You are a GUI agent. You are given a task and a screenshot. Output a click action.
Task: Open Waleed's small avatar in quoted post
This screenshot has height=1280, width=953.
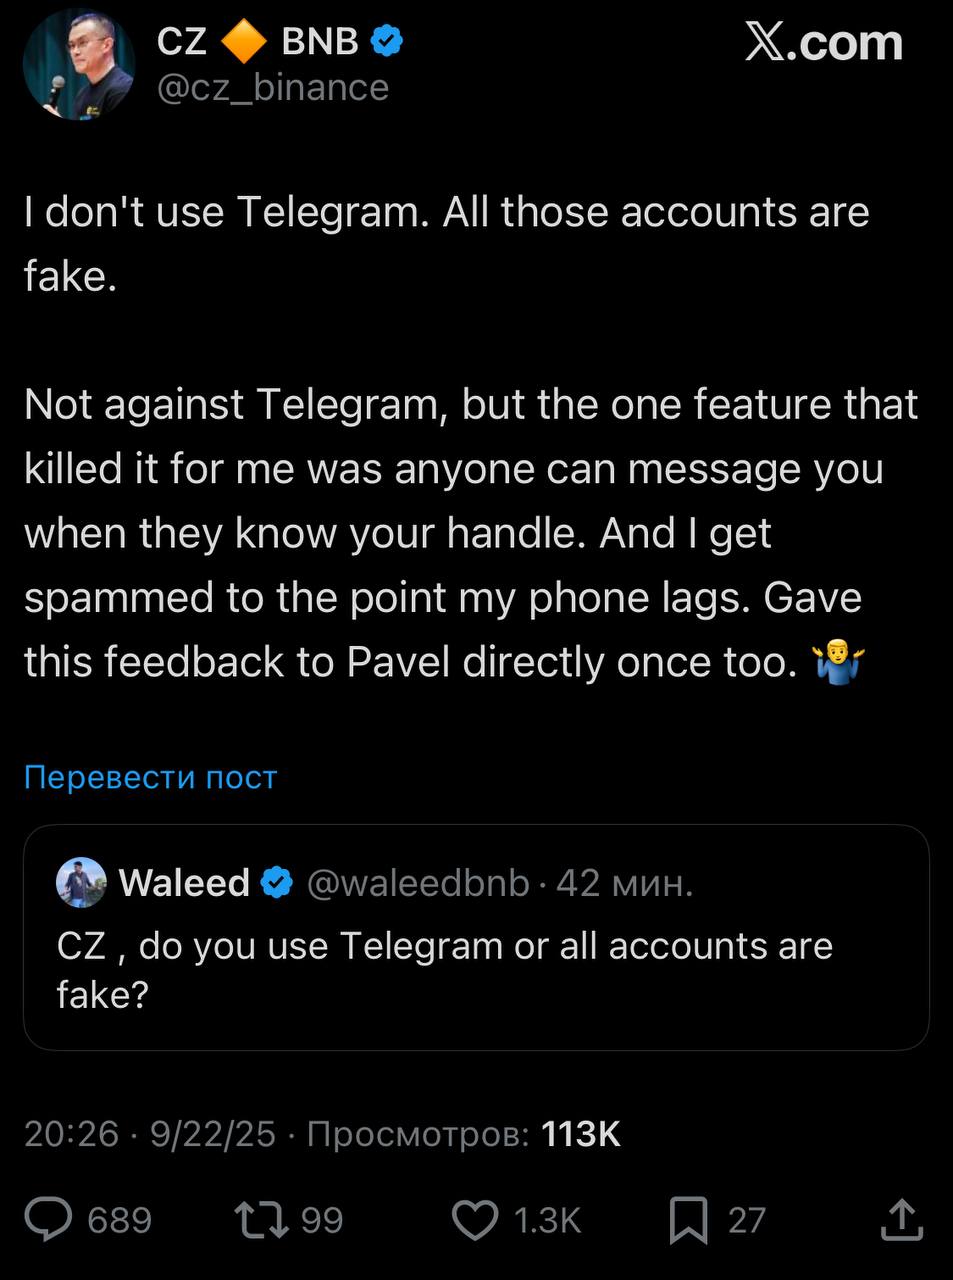coord(82,883)
